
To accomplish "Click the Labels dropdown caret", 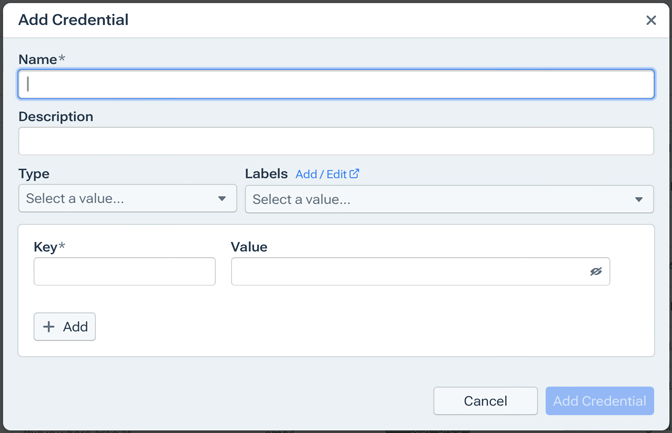I will (639, 200).
